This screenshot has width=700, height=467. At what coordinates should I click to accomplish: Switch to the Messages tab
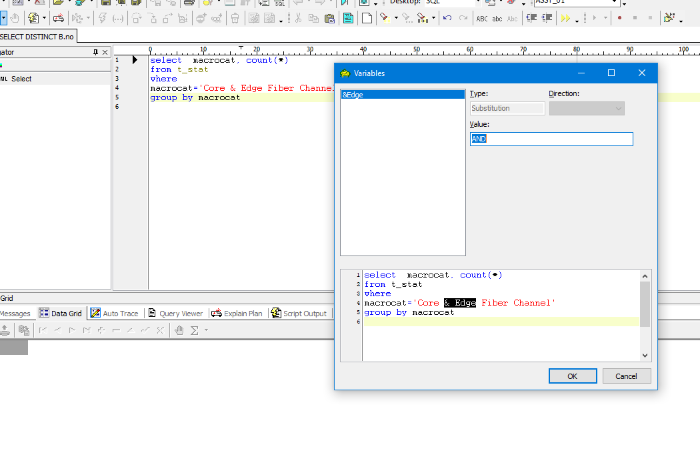click(15, 313)
